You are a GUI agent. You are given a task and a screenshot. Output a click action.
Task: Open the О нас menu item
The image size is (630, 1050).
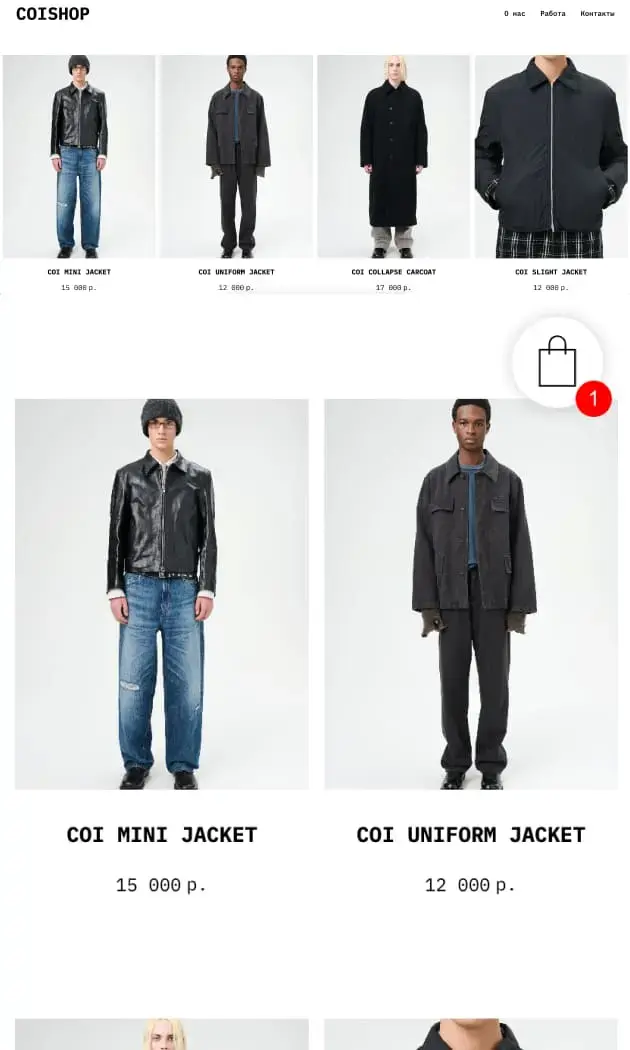(514, 13)
